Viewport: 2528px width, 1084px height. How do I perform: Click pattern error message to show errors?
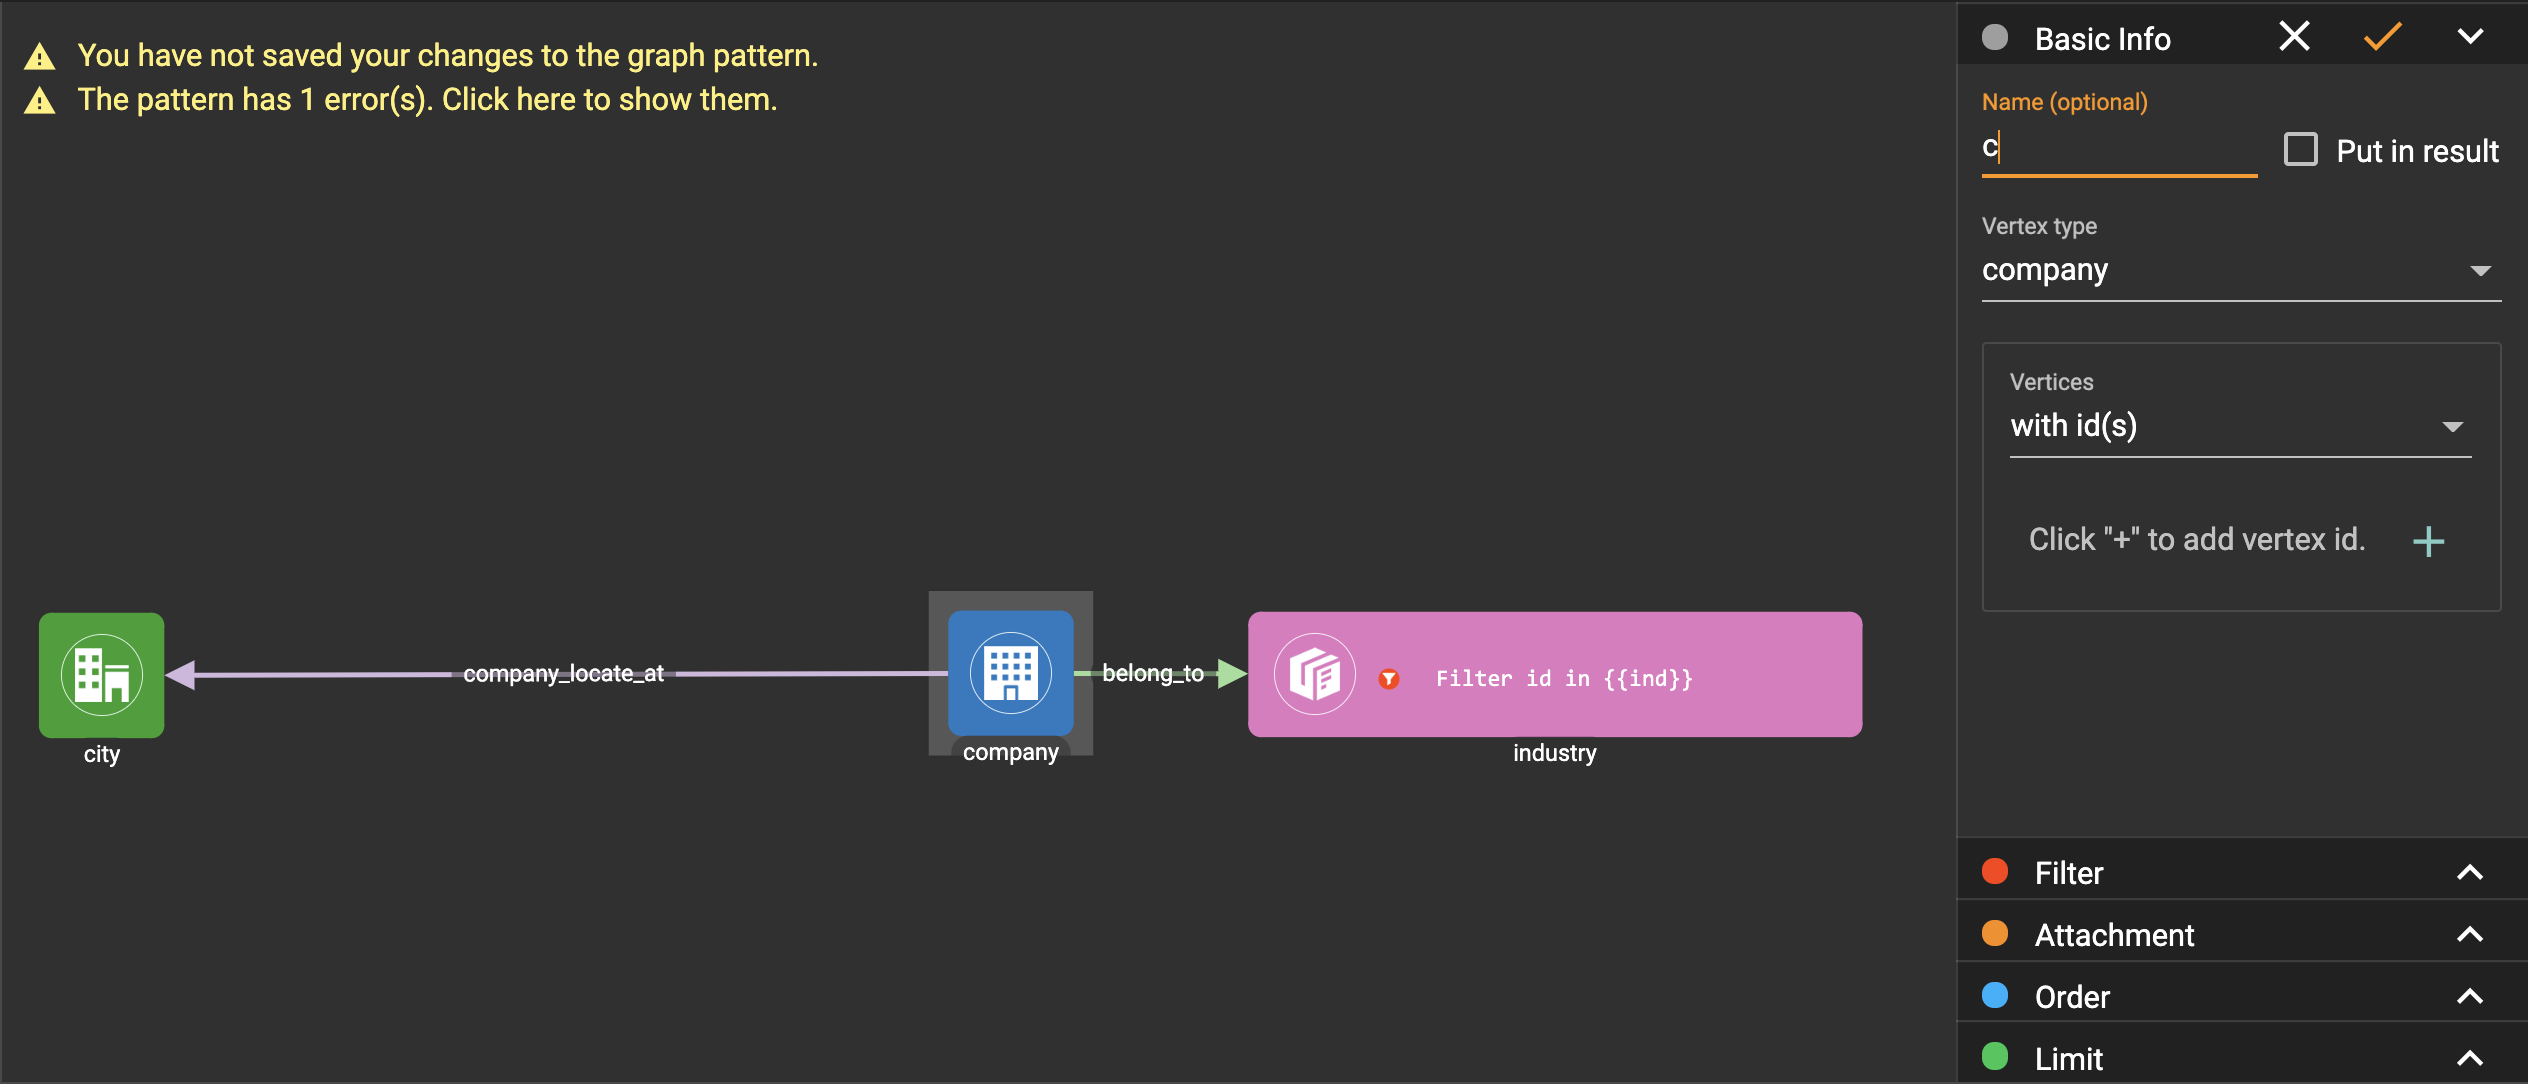click(x=427, y=100)
